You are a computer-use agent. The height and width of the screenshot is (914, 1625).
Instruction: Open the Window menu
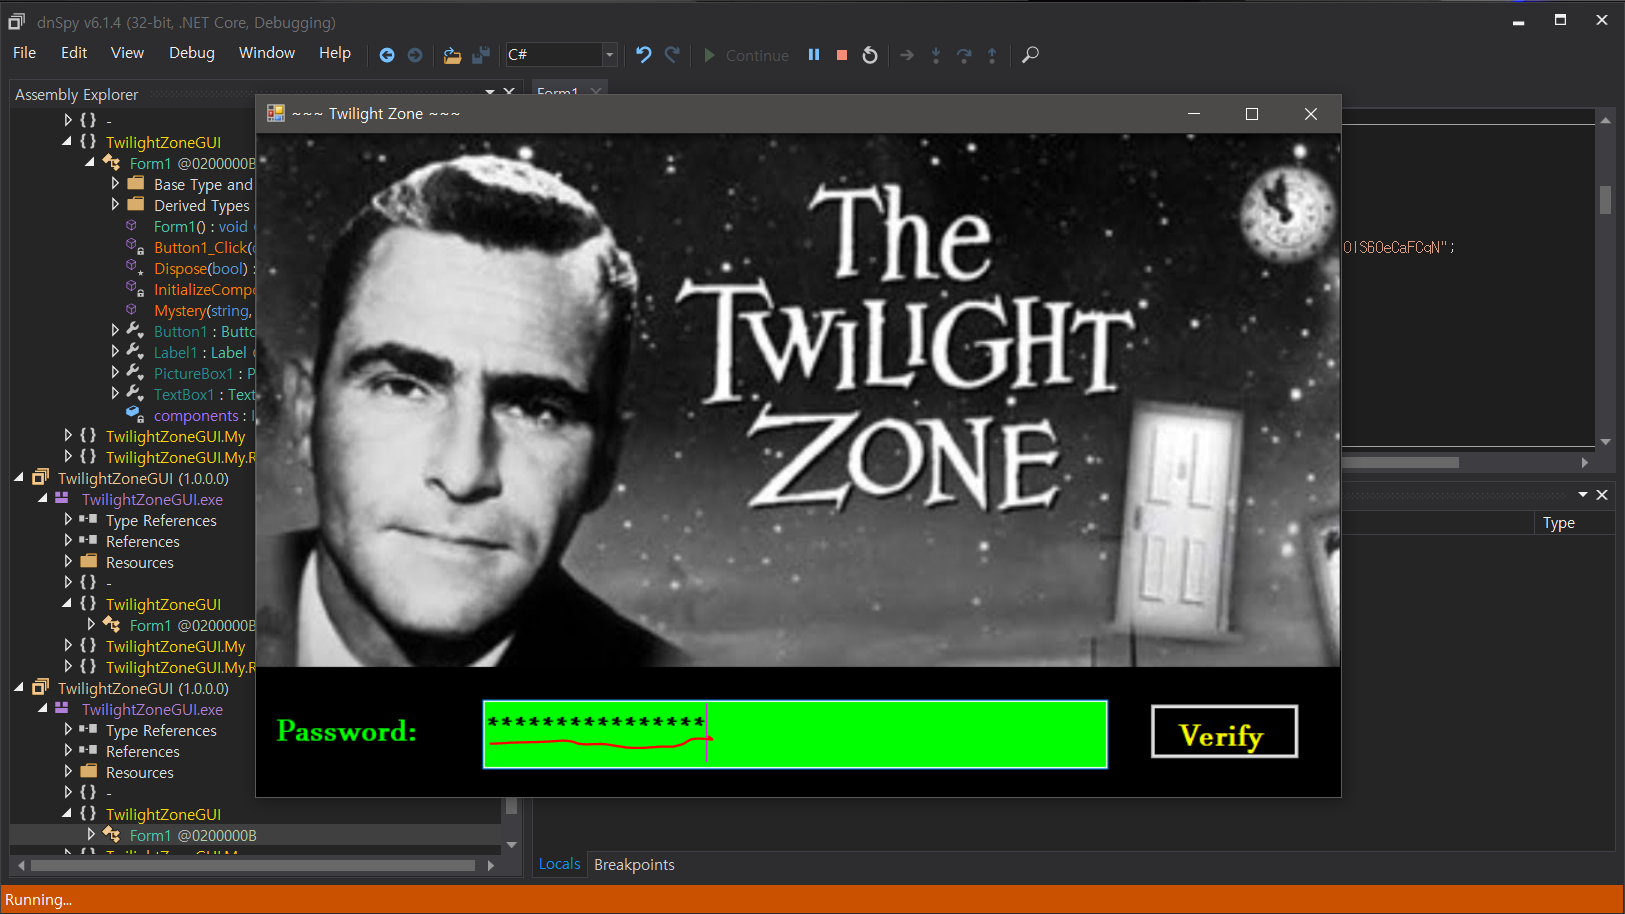click(267, 53)
